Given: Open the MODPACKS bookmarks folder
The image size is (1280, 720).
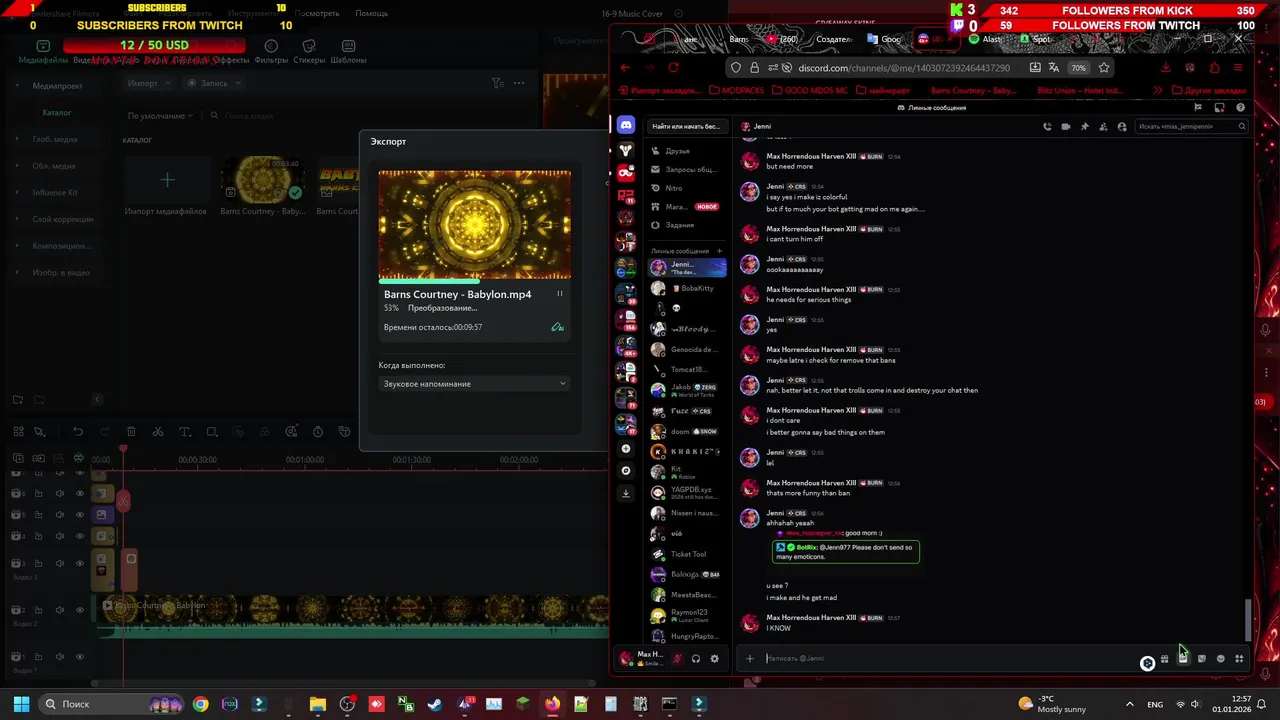Looking at the screenshot, I should click(x=739, y=90).
